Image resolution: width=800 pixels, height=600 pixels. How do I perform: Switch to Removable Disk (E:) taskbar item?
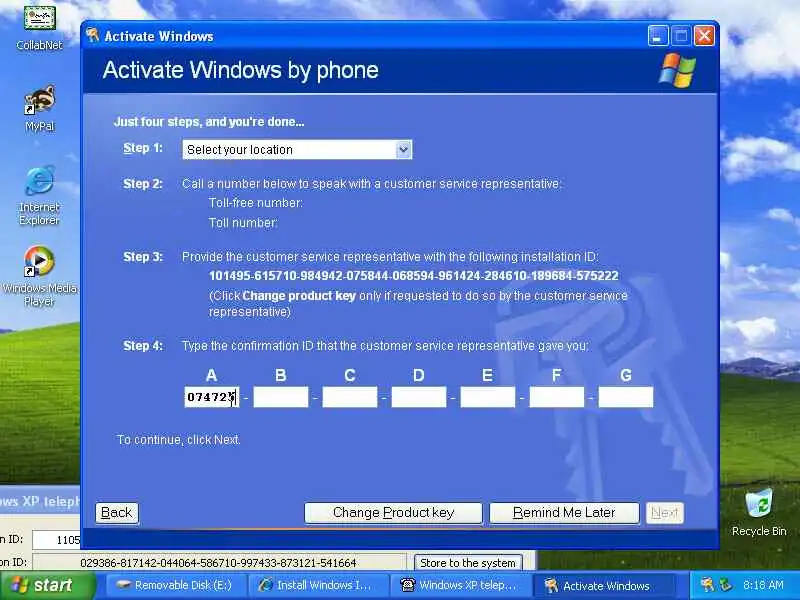click(x=177, y=585)
